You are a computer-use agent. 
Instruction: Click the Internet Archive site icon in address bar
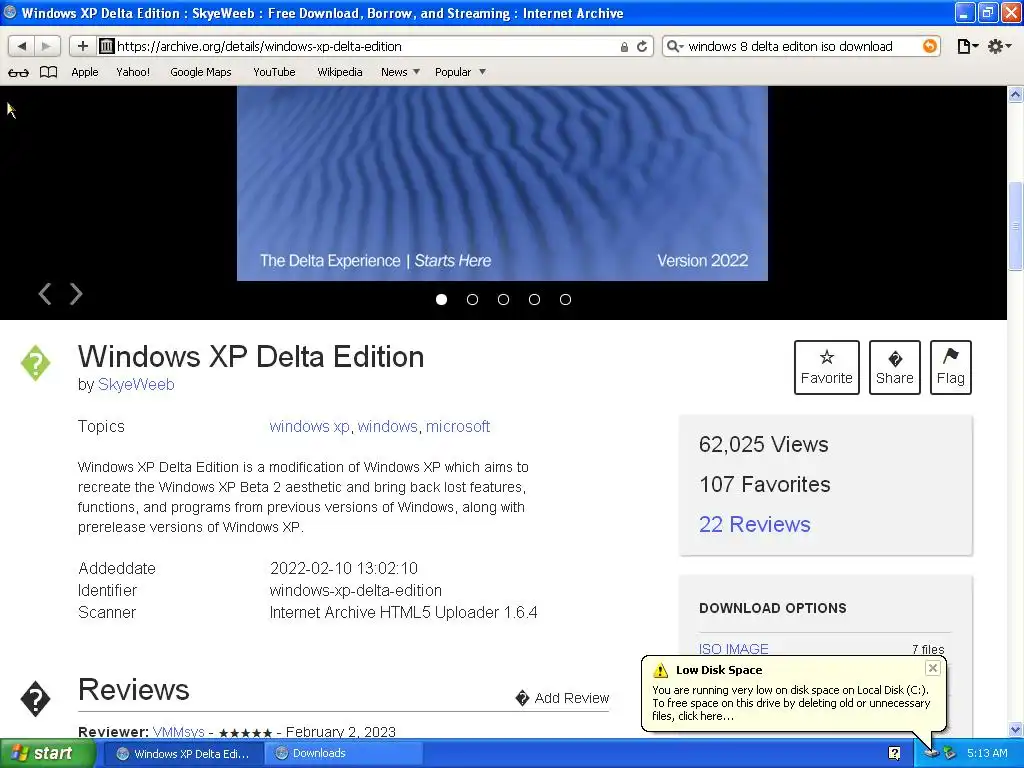point(106,46)
